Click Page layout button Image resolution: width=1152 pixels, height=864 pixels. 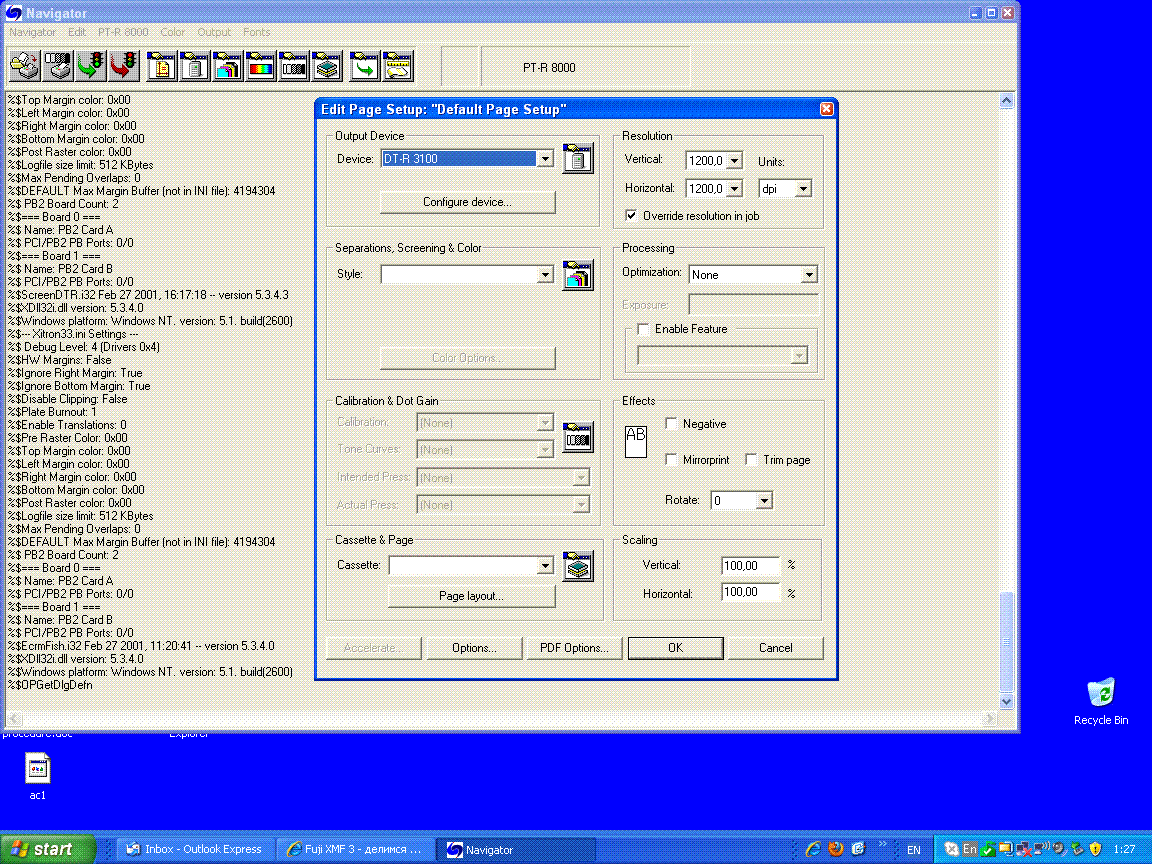[471, 596]
